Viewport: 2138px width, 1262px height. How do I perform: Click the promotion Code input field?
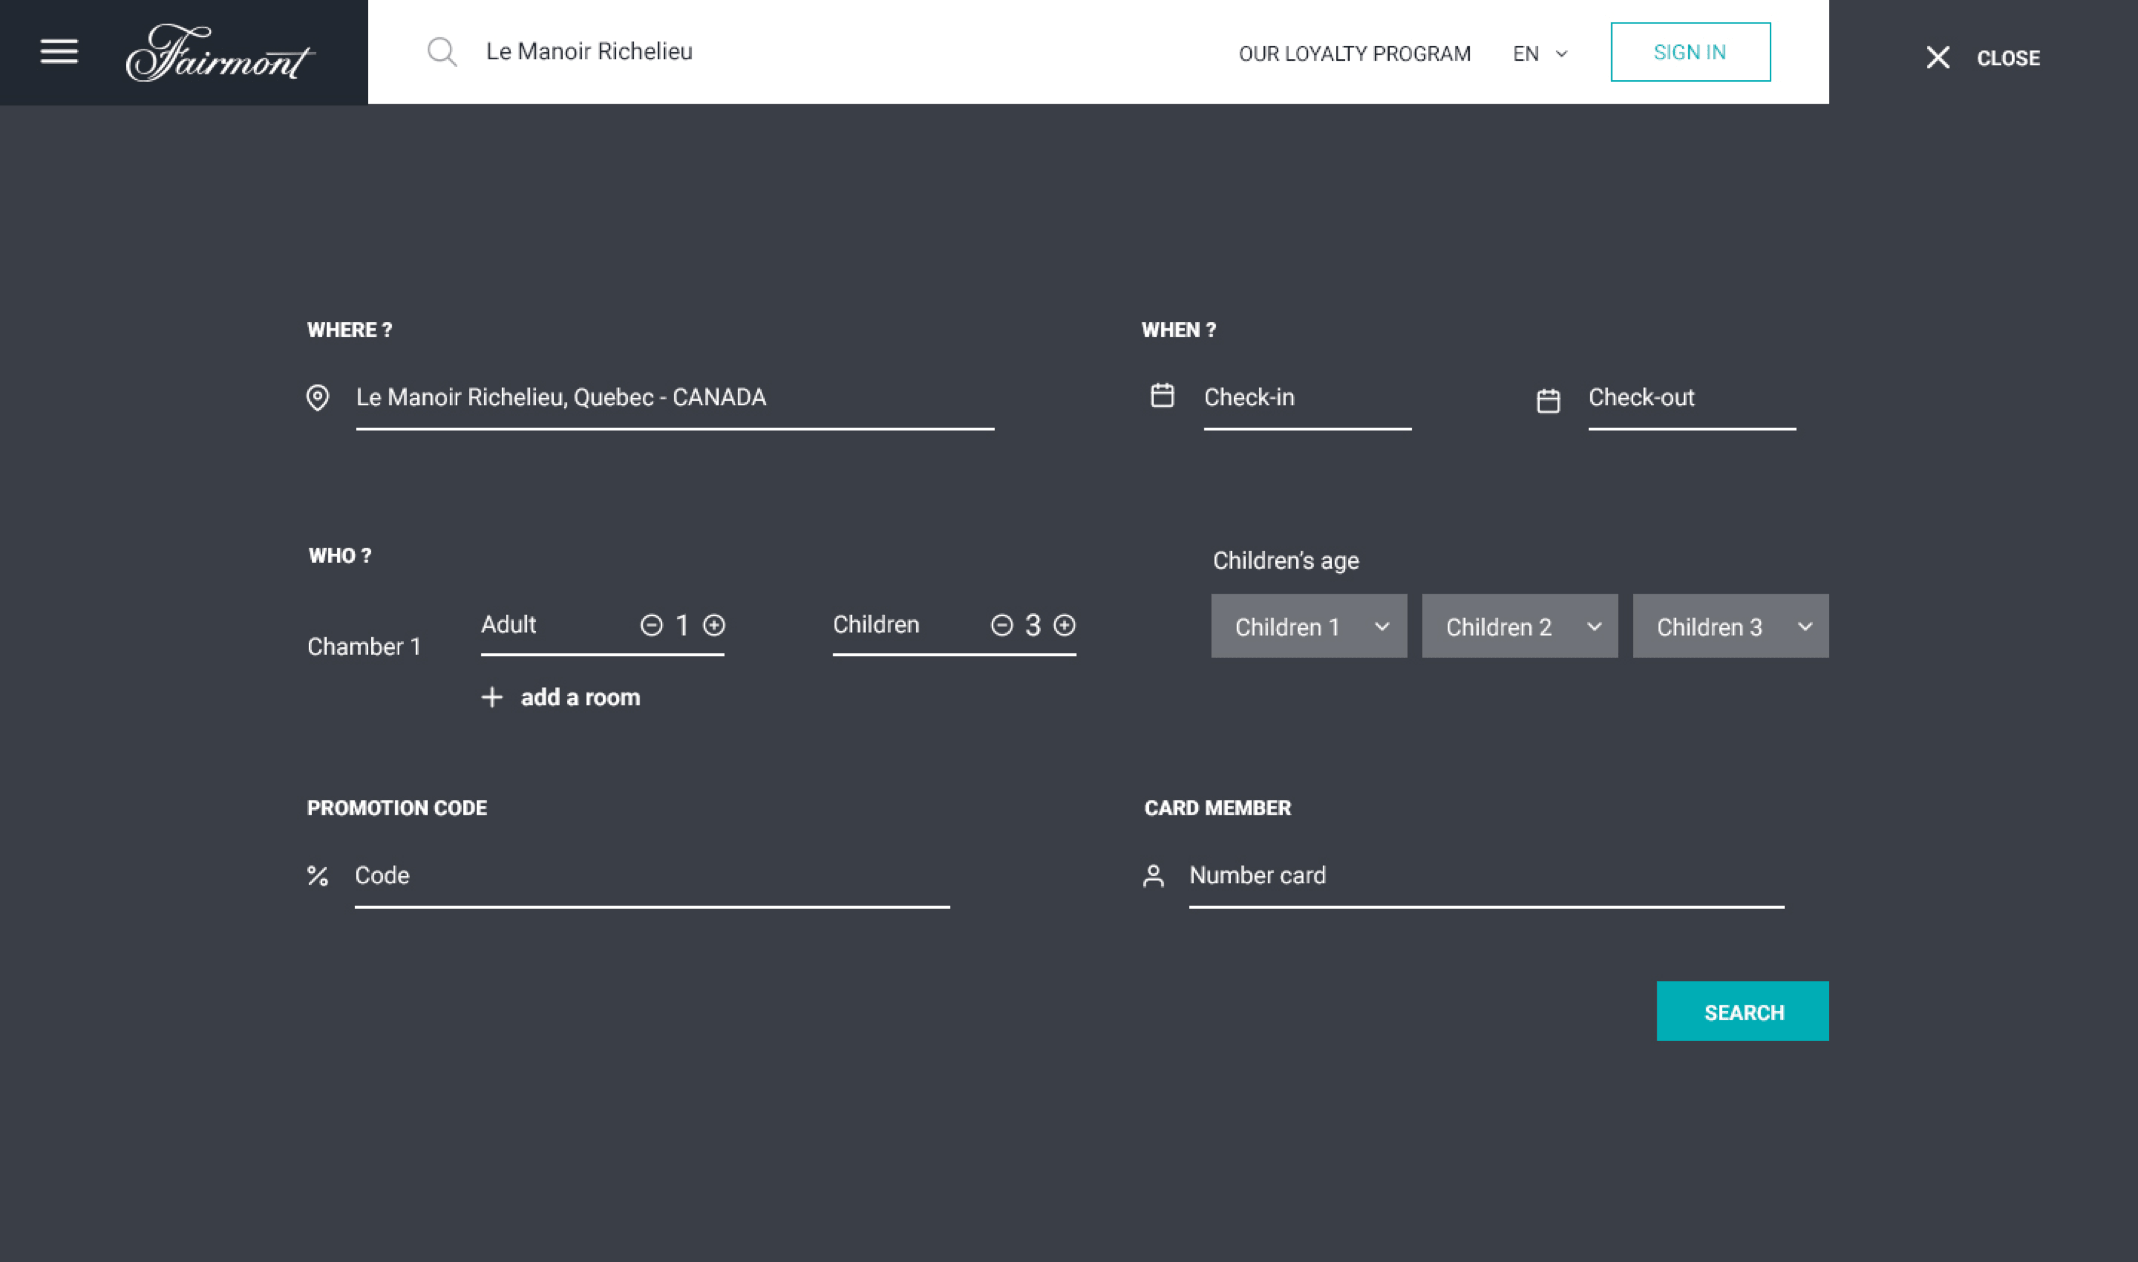[x=651, y=876]
